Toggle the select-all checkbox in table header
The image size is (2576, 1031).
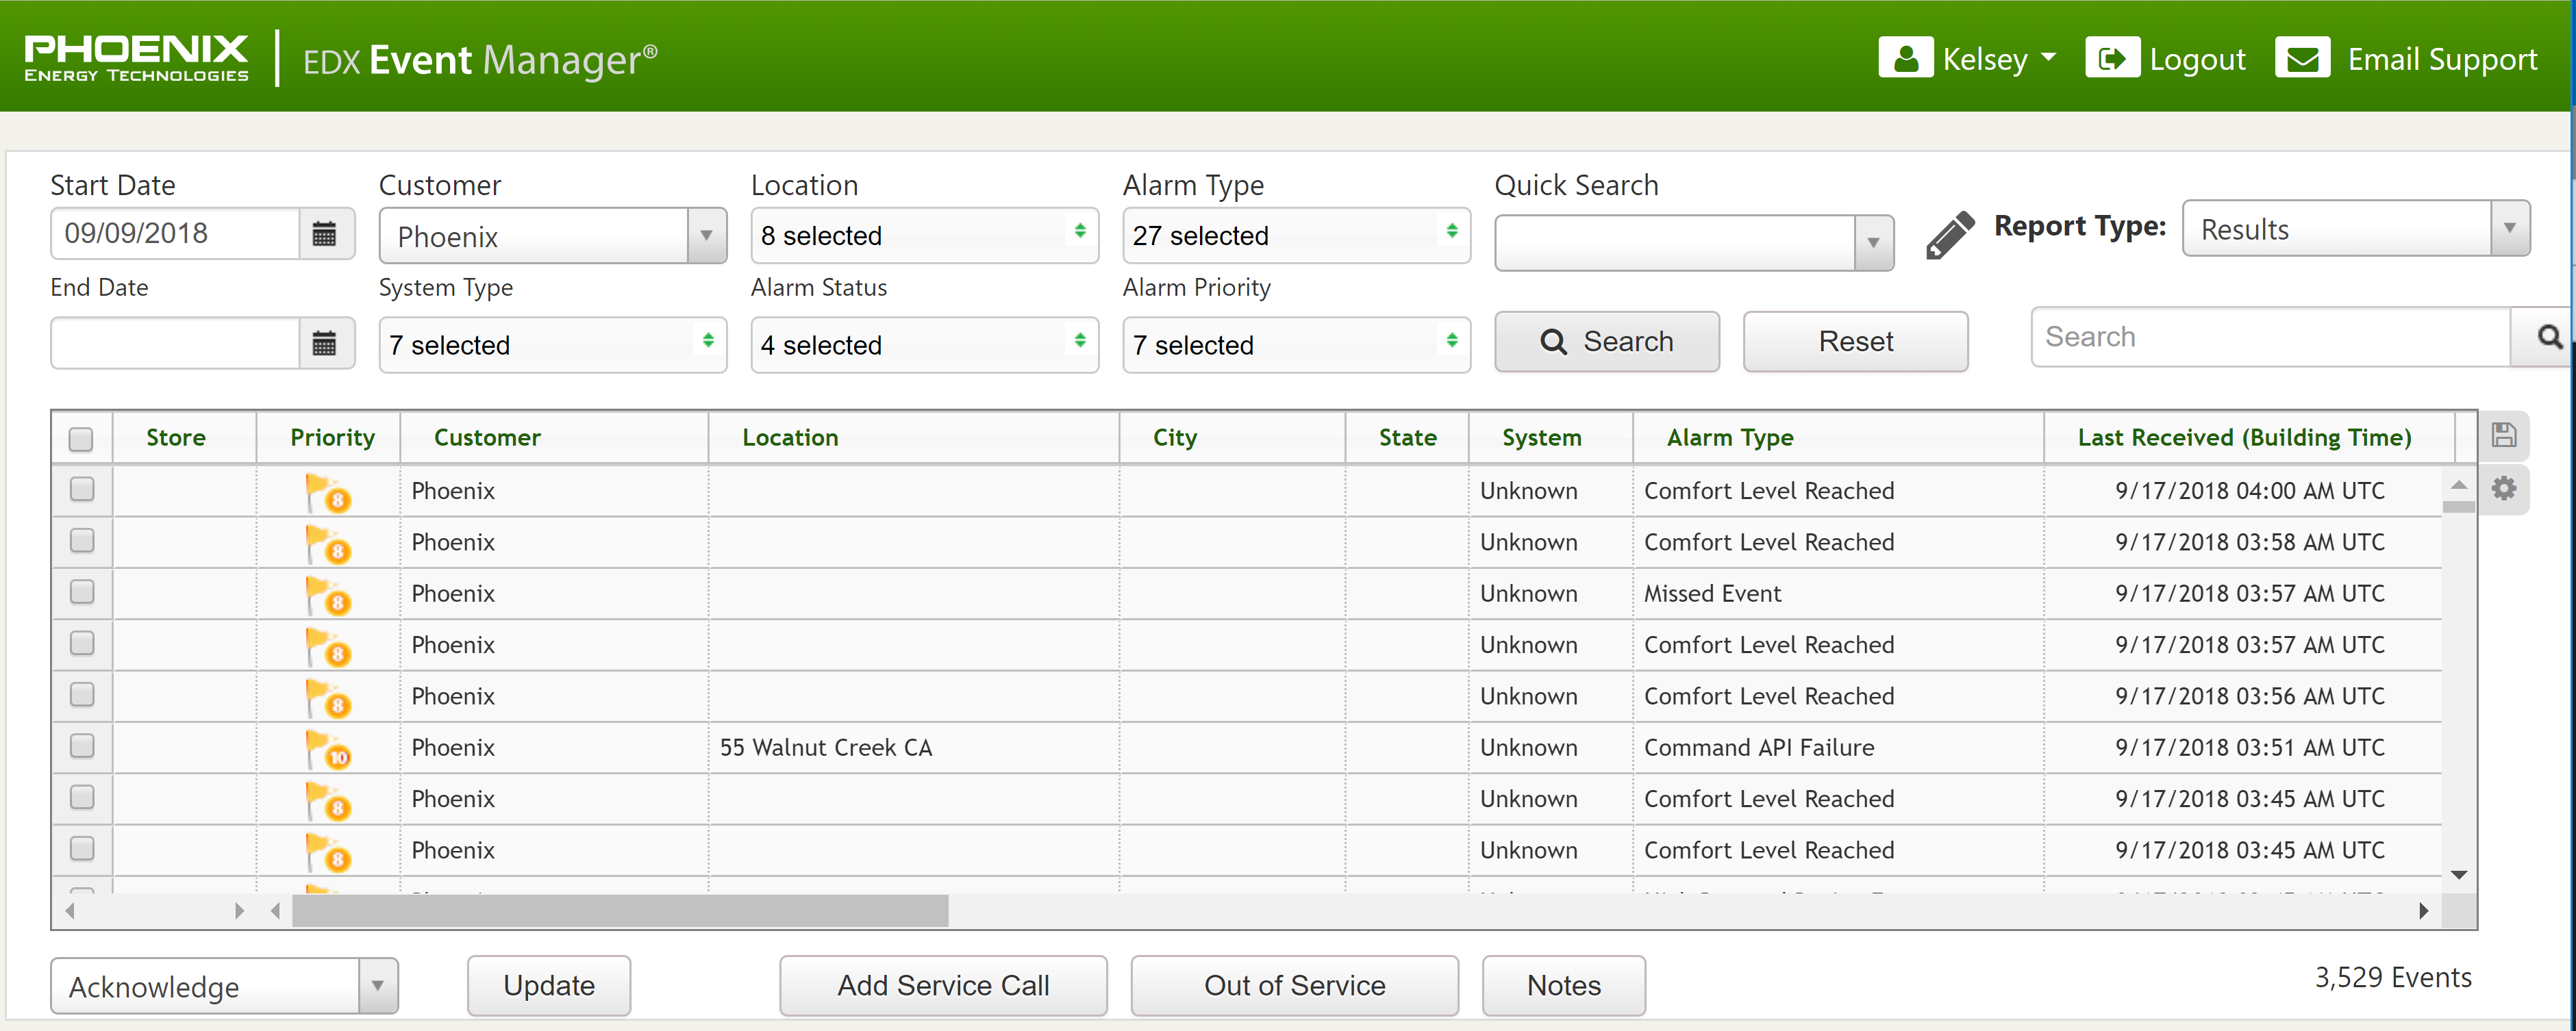81,438
